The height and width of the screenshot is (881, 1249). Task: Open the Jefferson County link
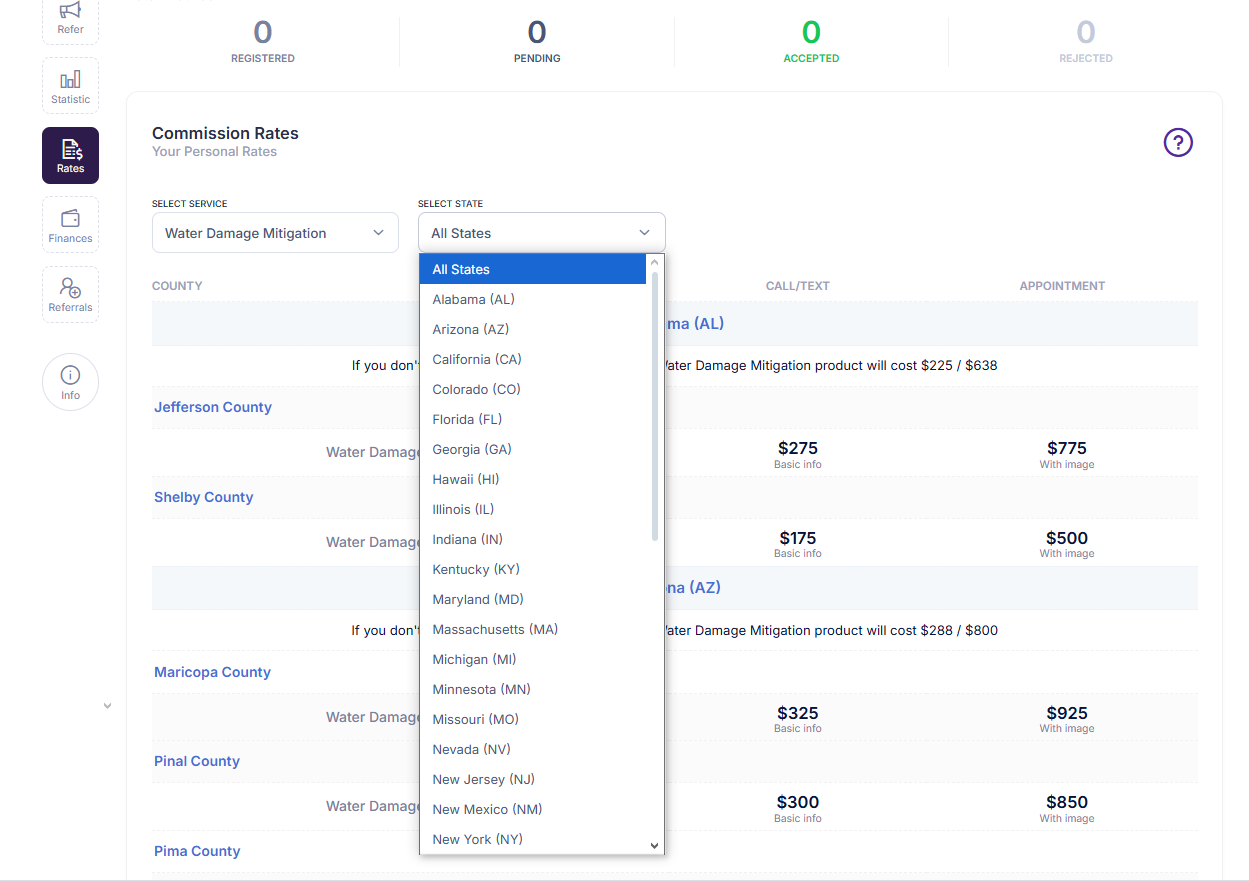click(x=213, y=407)
